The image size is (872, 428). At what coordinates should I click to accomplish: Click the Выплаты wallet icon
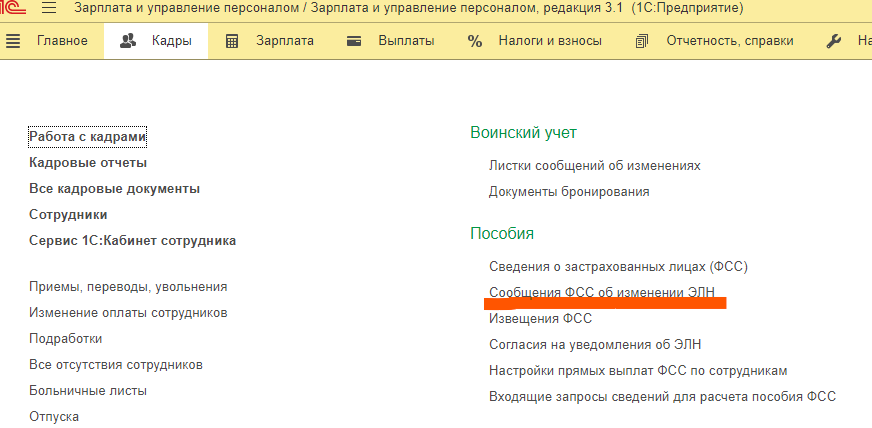click(x=354, y=41)
